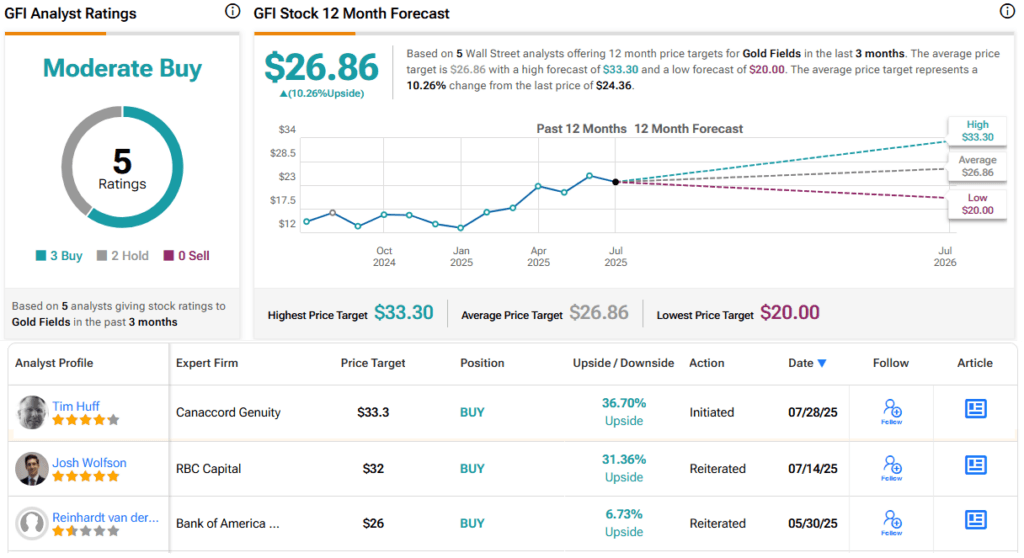Image resolution: width=1024 pixels, height=558 pixels.
Task: Click the Expert Firm column header
Action: tap(207, 363)
